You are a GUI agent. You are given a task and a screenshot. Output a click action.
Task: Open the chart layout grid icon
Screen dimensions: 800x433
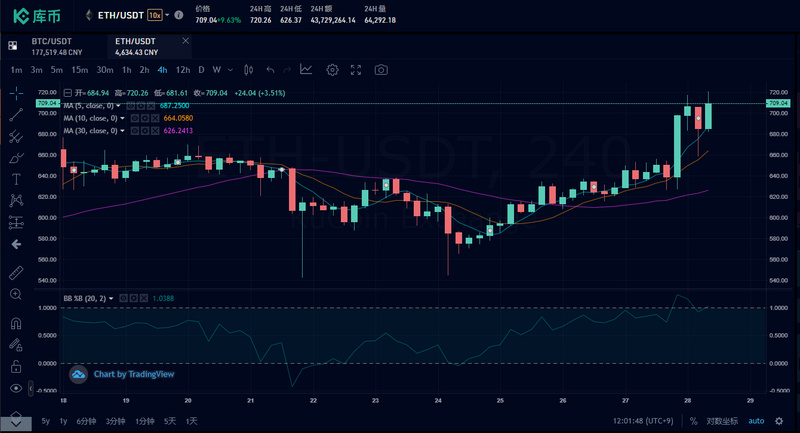point(13,46)
